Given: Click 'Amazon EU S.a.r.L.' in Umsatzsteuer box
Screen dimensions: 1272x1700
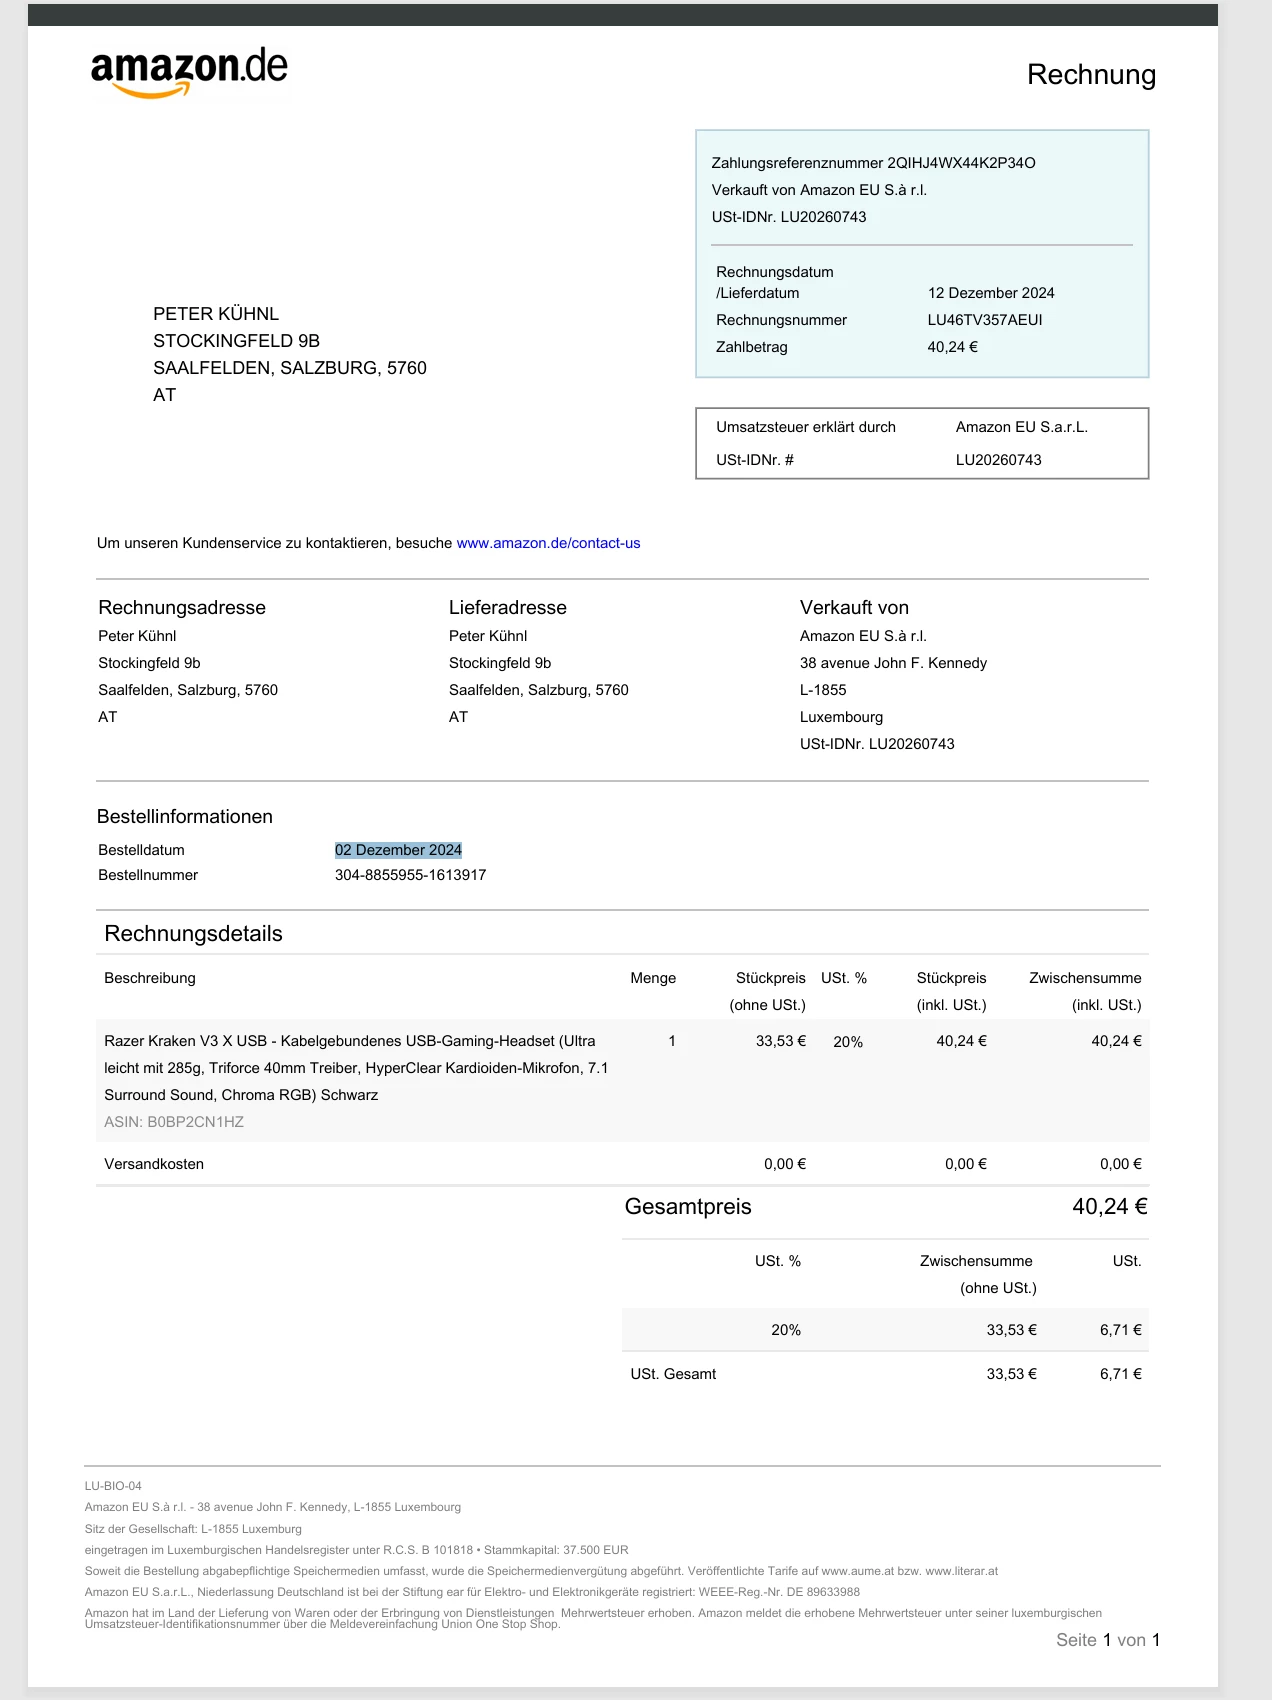Looking at the screenshot, I should tap(1022, 427).
